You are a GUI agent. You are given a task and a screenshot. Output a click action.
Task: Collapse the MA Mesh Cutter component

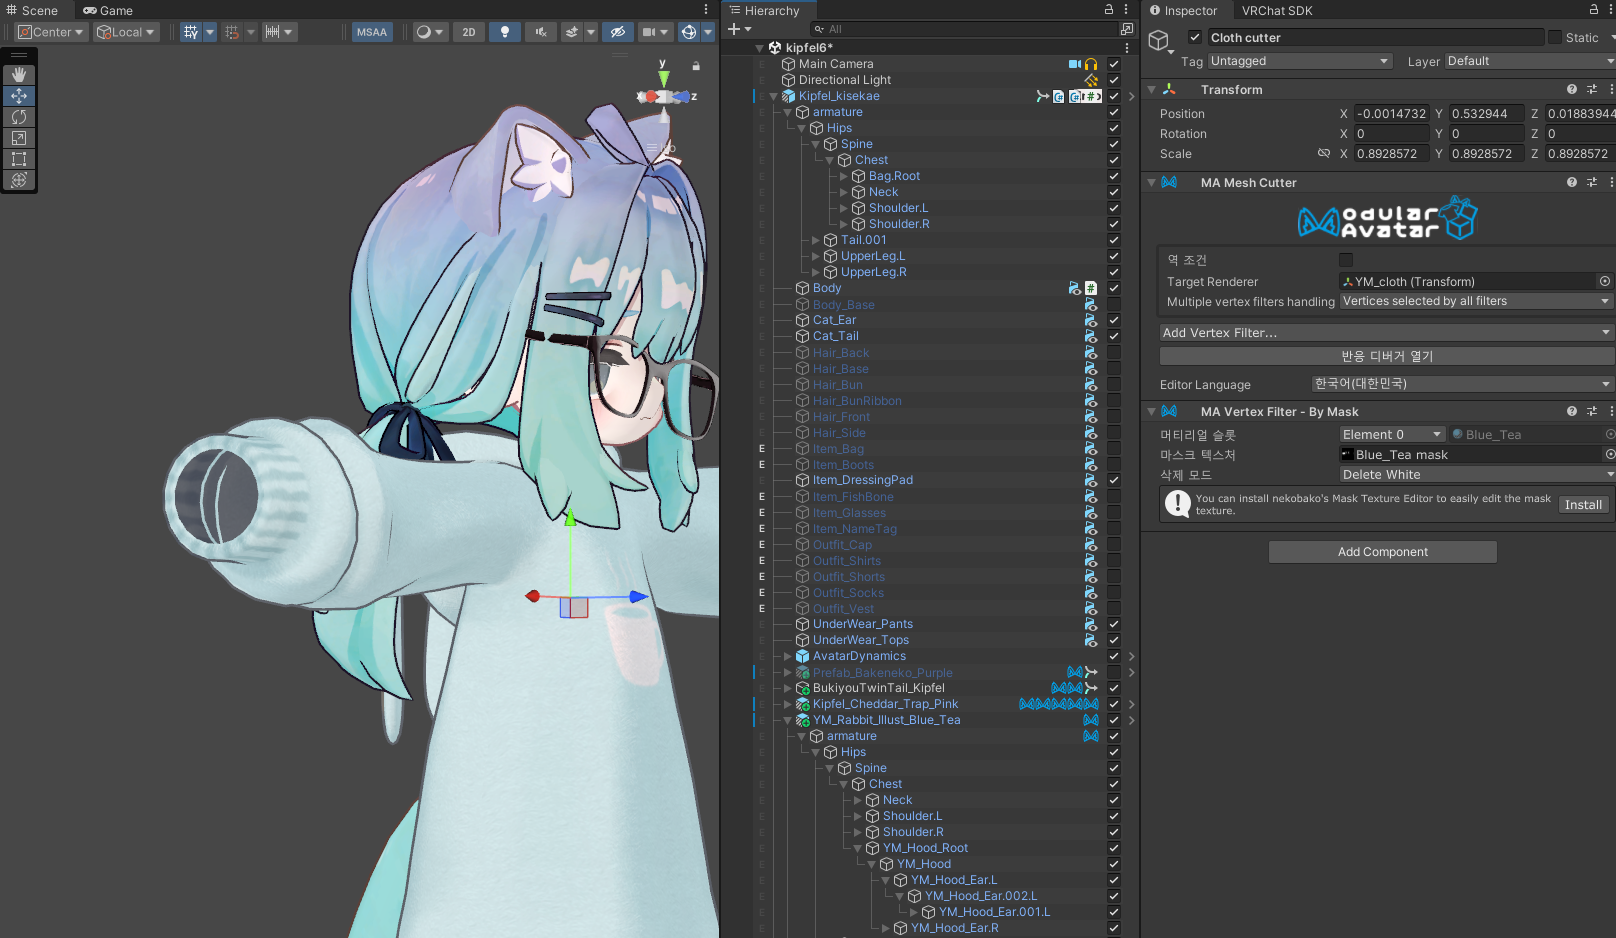point(1152,183)
